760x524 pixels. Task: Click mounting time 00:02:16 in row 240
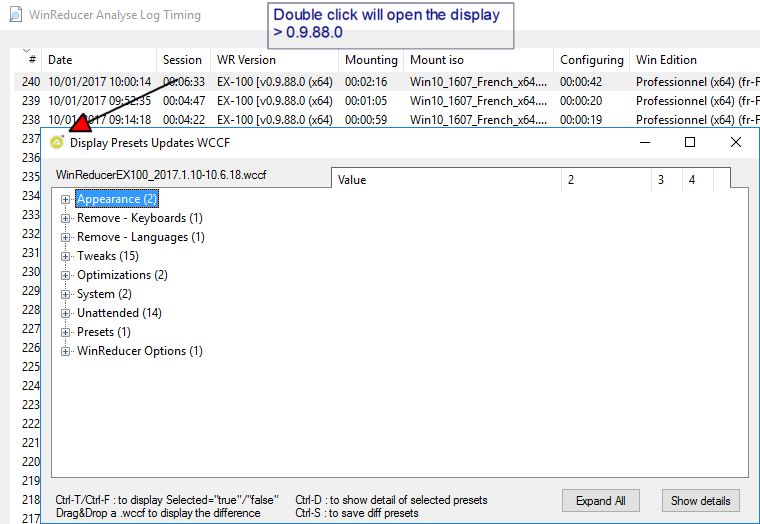pos(366,82)
